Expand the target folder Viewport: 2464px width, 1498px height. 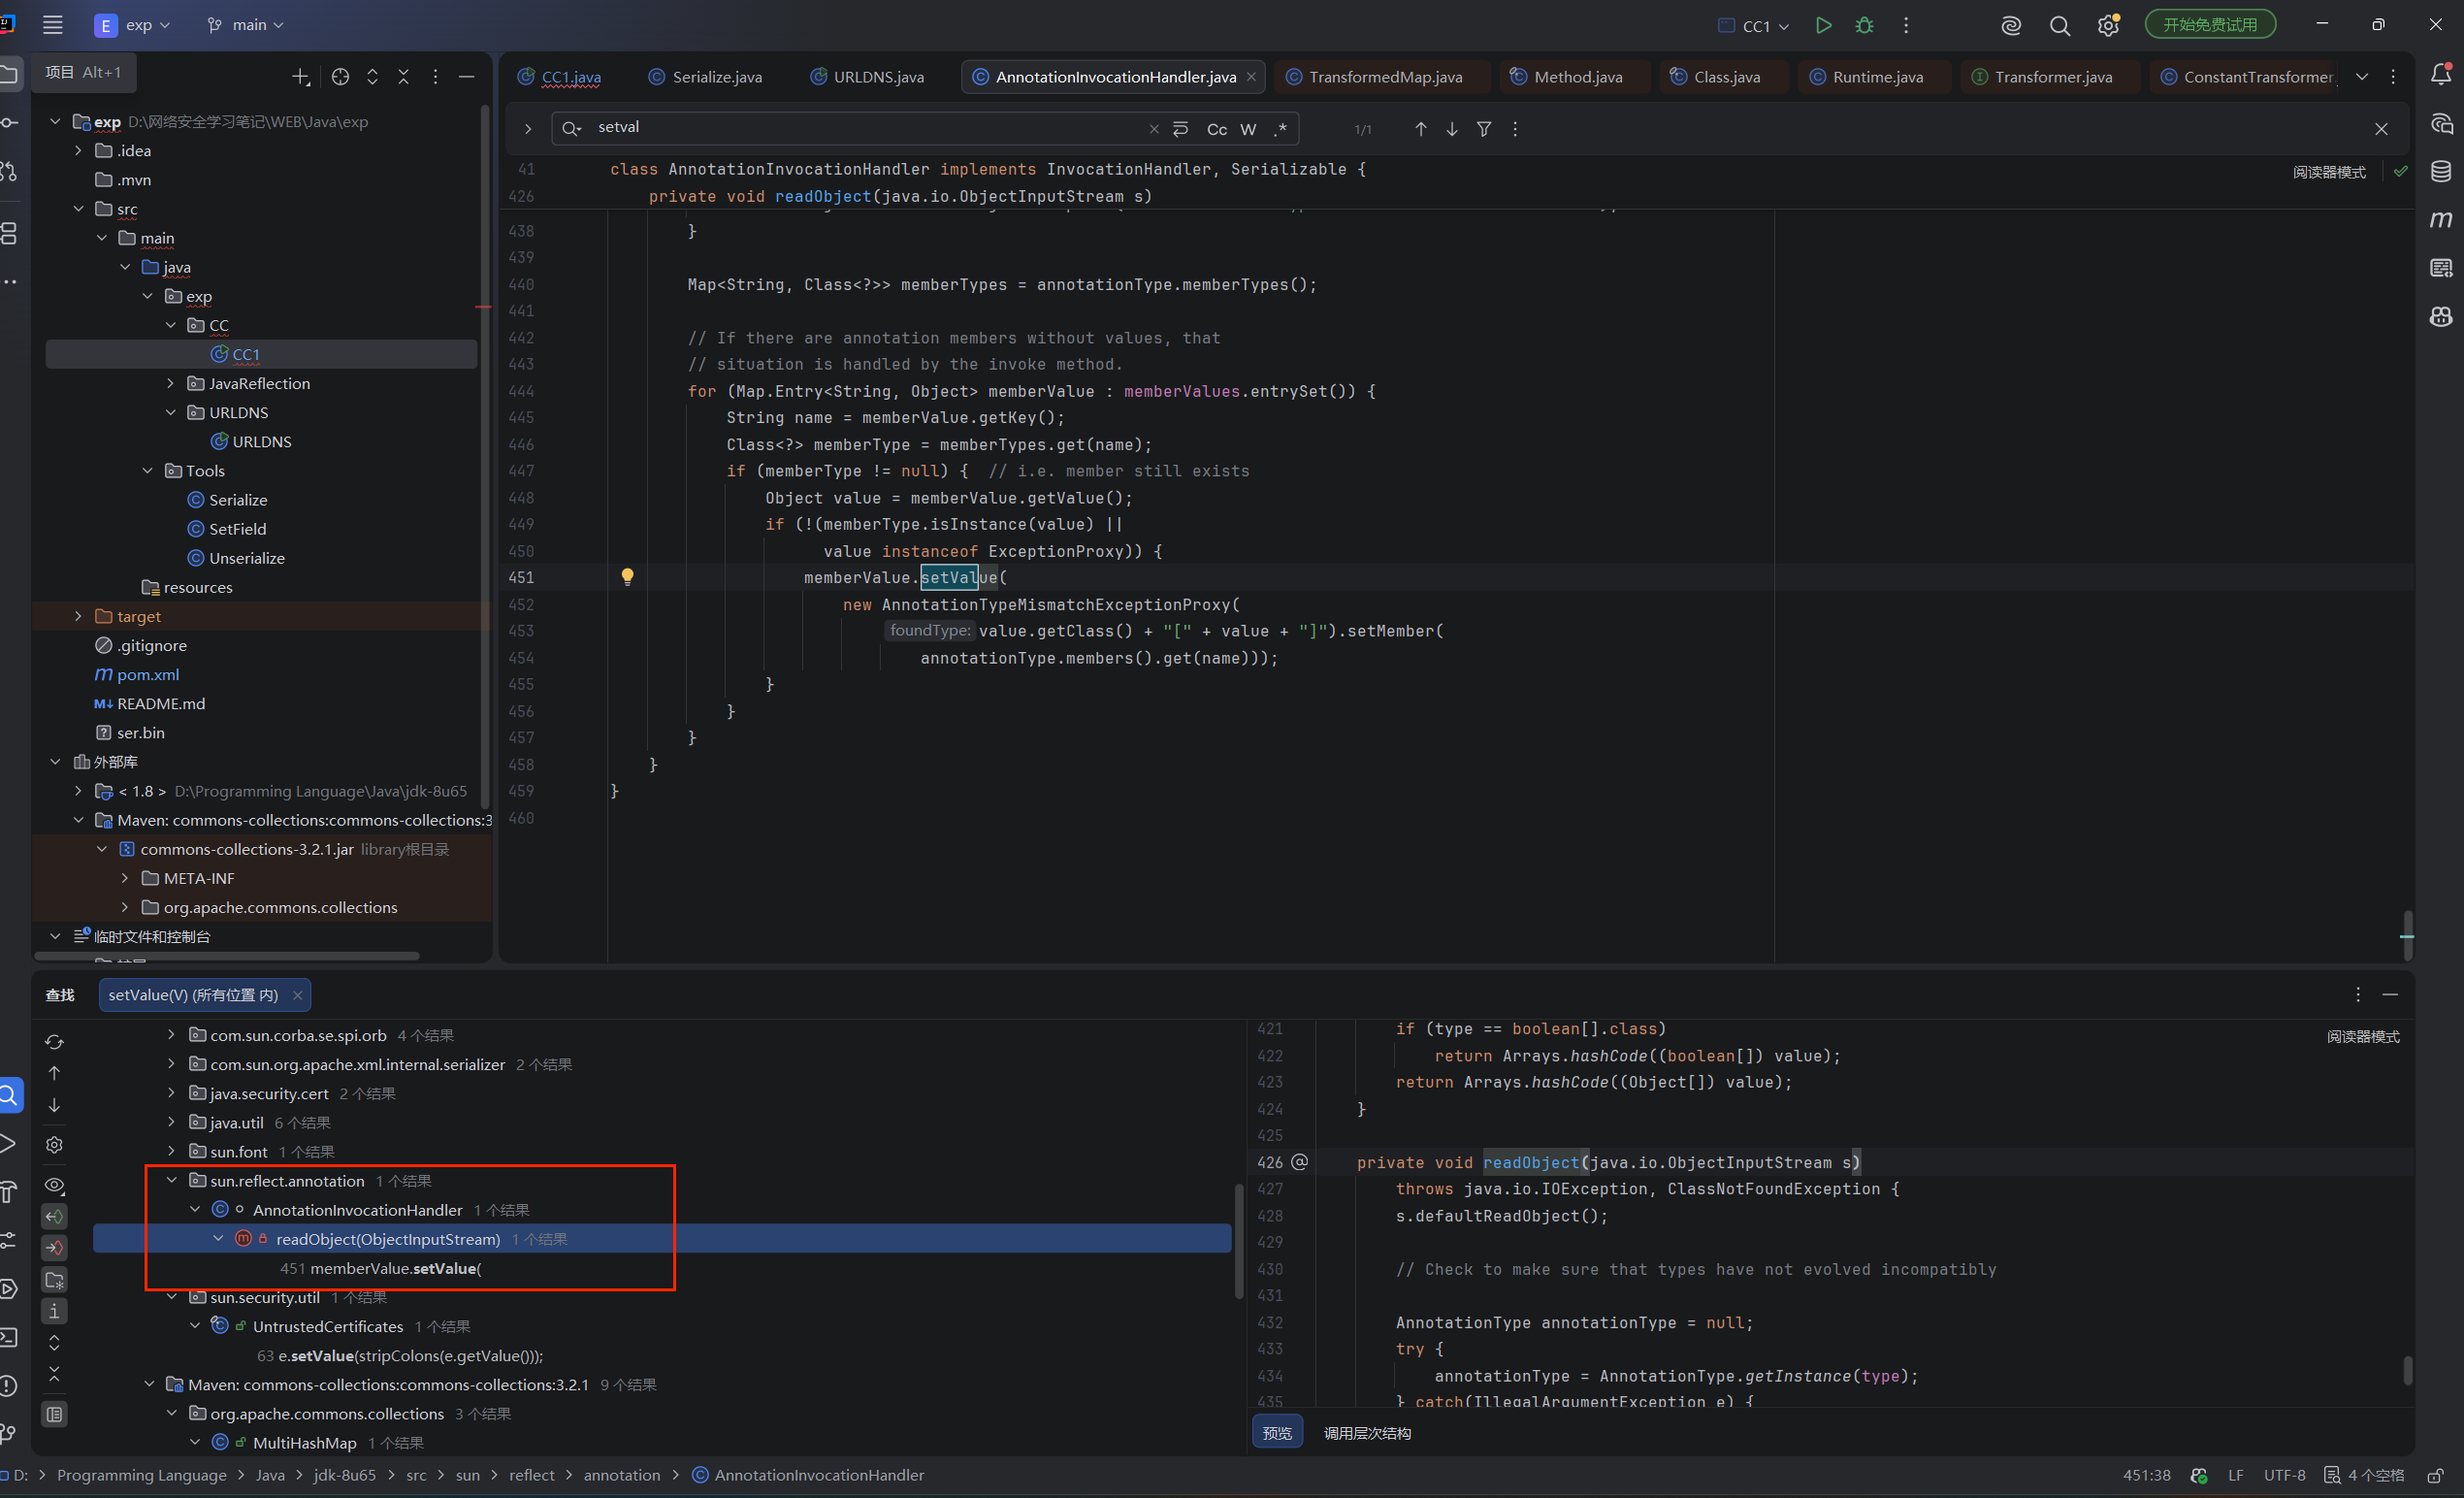click(x=78, y=616)
